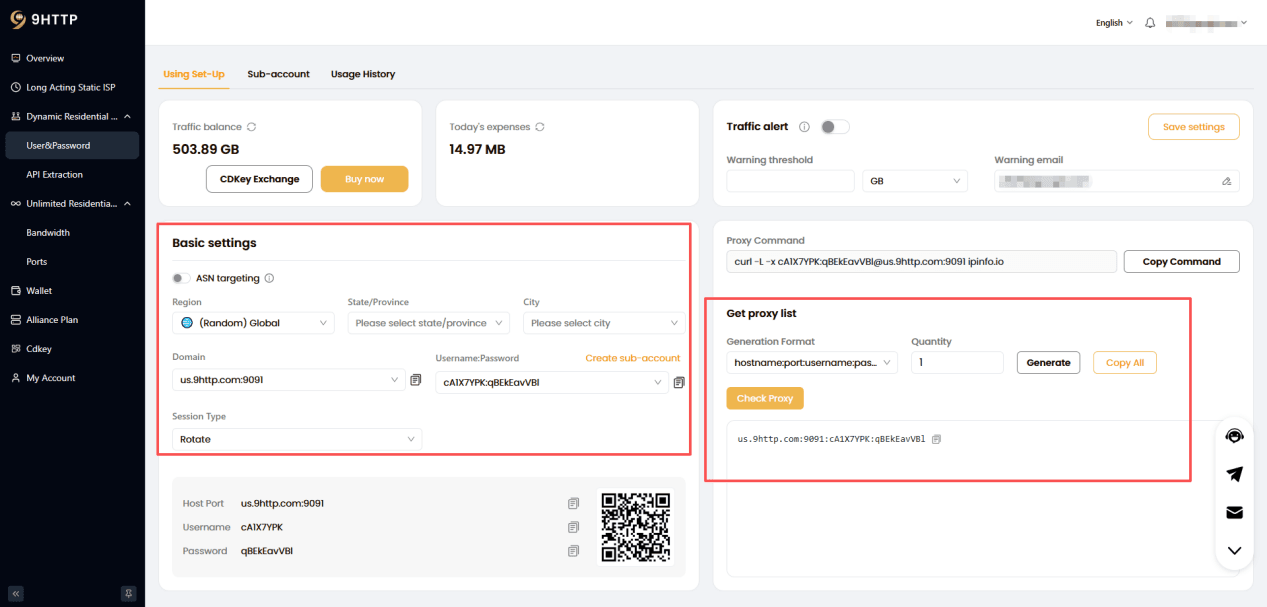The width and height of the screenshot is (1267, 607).
Task: Click the CDKey Exchange button
Action: pos(259,179)
